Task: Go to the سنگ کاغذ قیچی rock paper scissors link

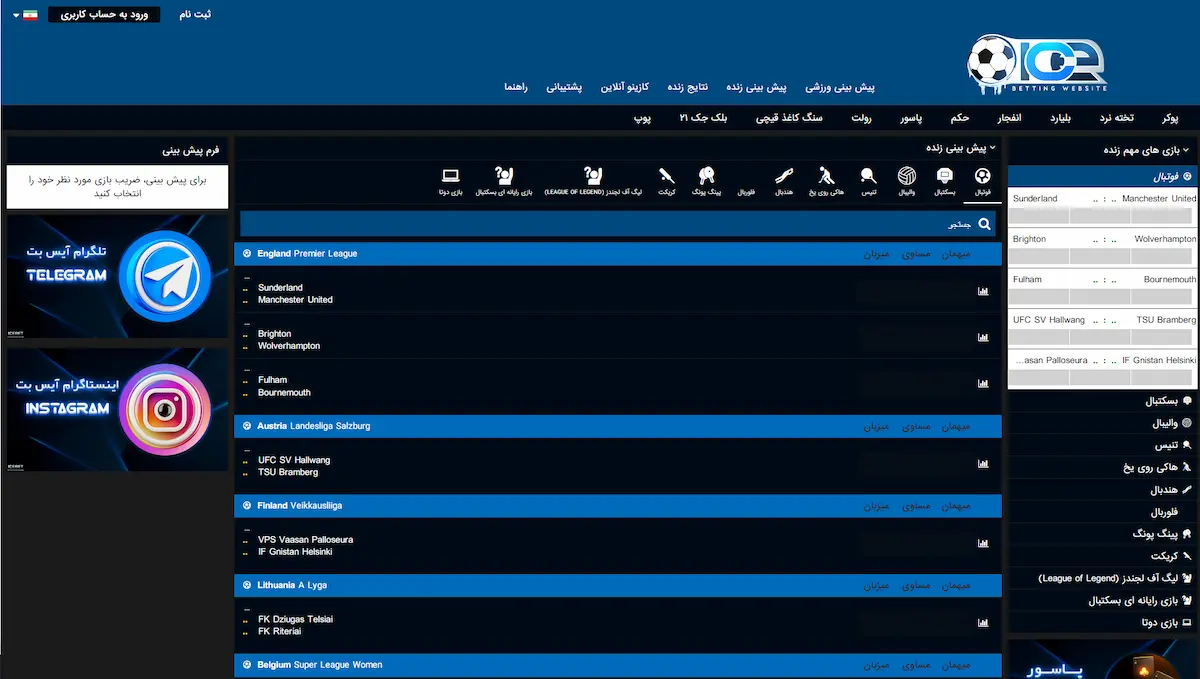Action: (787, 118)
